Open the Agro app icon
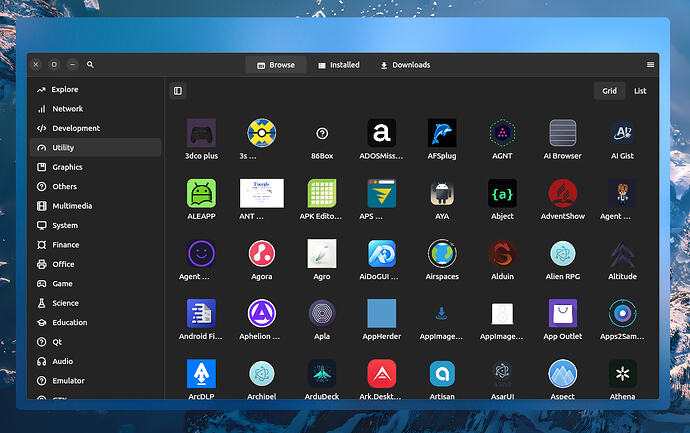The width and height of the screenshot is (690, 433). 322,253
